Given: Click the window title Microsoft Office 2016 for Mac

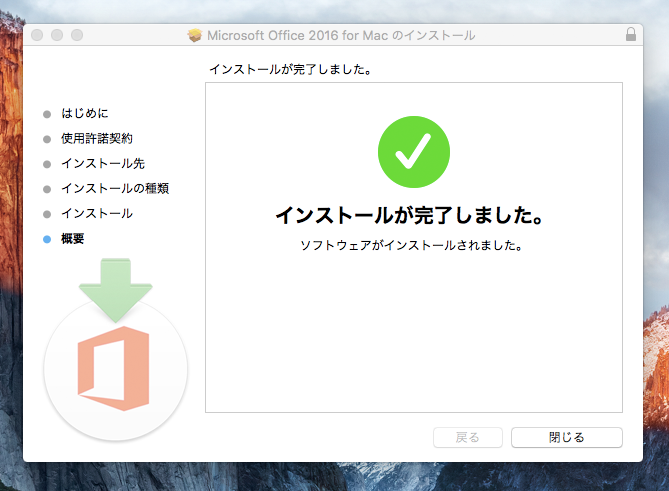Looking at the screenshot, I should (x=341, y=35).
